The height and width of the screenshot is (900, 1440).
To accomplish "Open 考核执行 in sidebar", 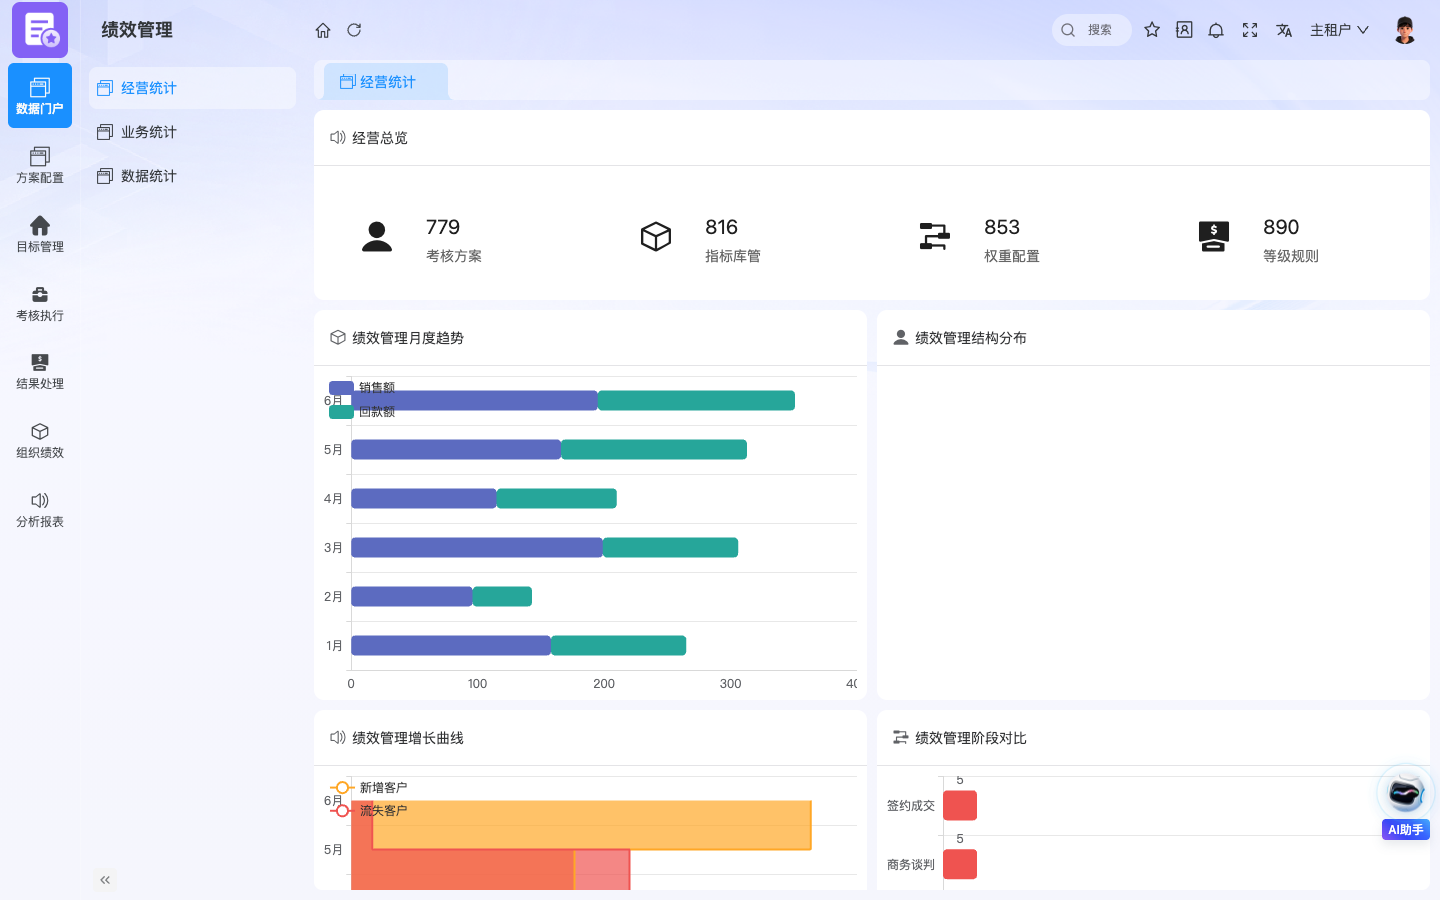I will (40, 303).
